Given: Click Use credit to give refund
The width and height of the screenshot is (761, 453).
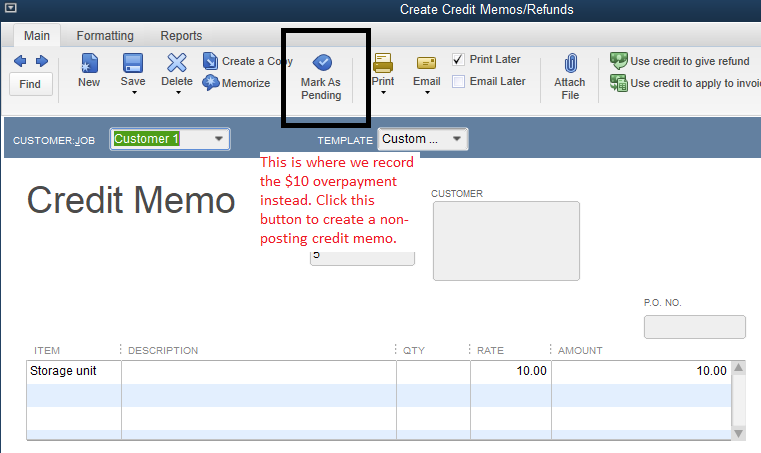Looking at the screenshot, I should click(x=680, y=61).
